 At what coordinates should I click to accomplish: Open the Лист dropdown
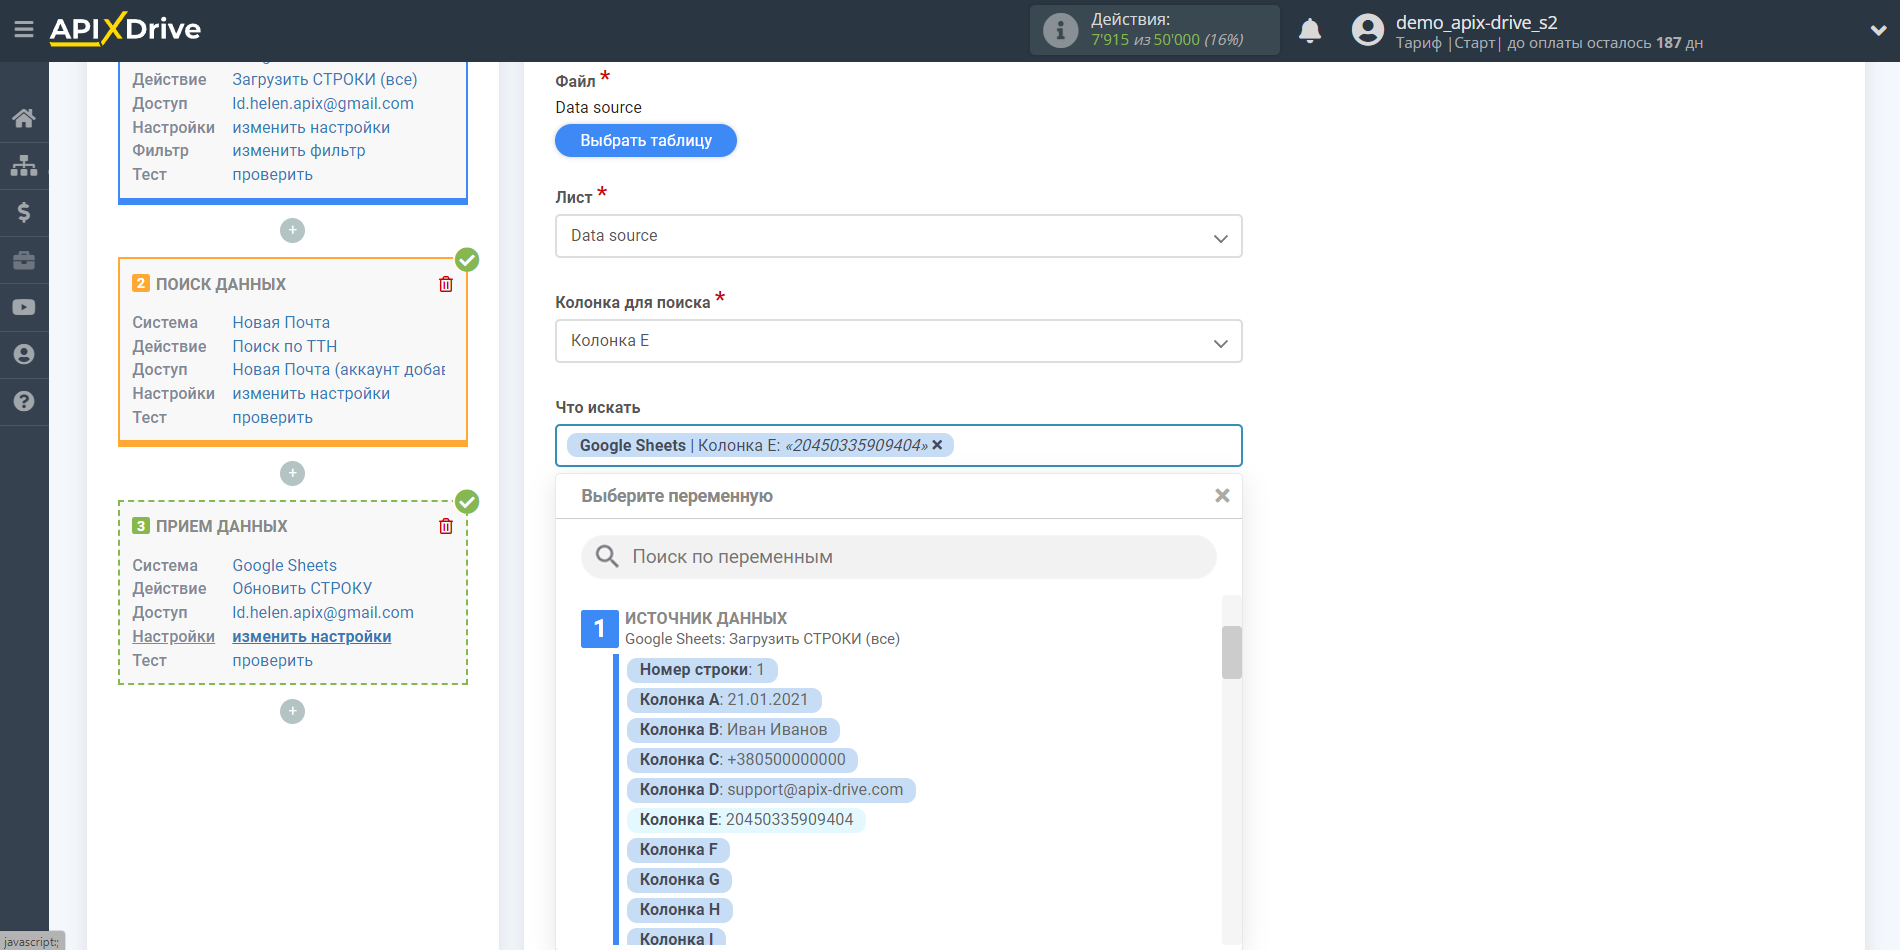point(898,236)
